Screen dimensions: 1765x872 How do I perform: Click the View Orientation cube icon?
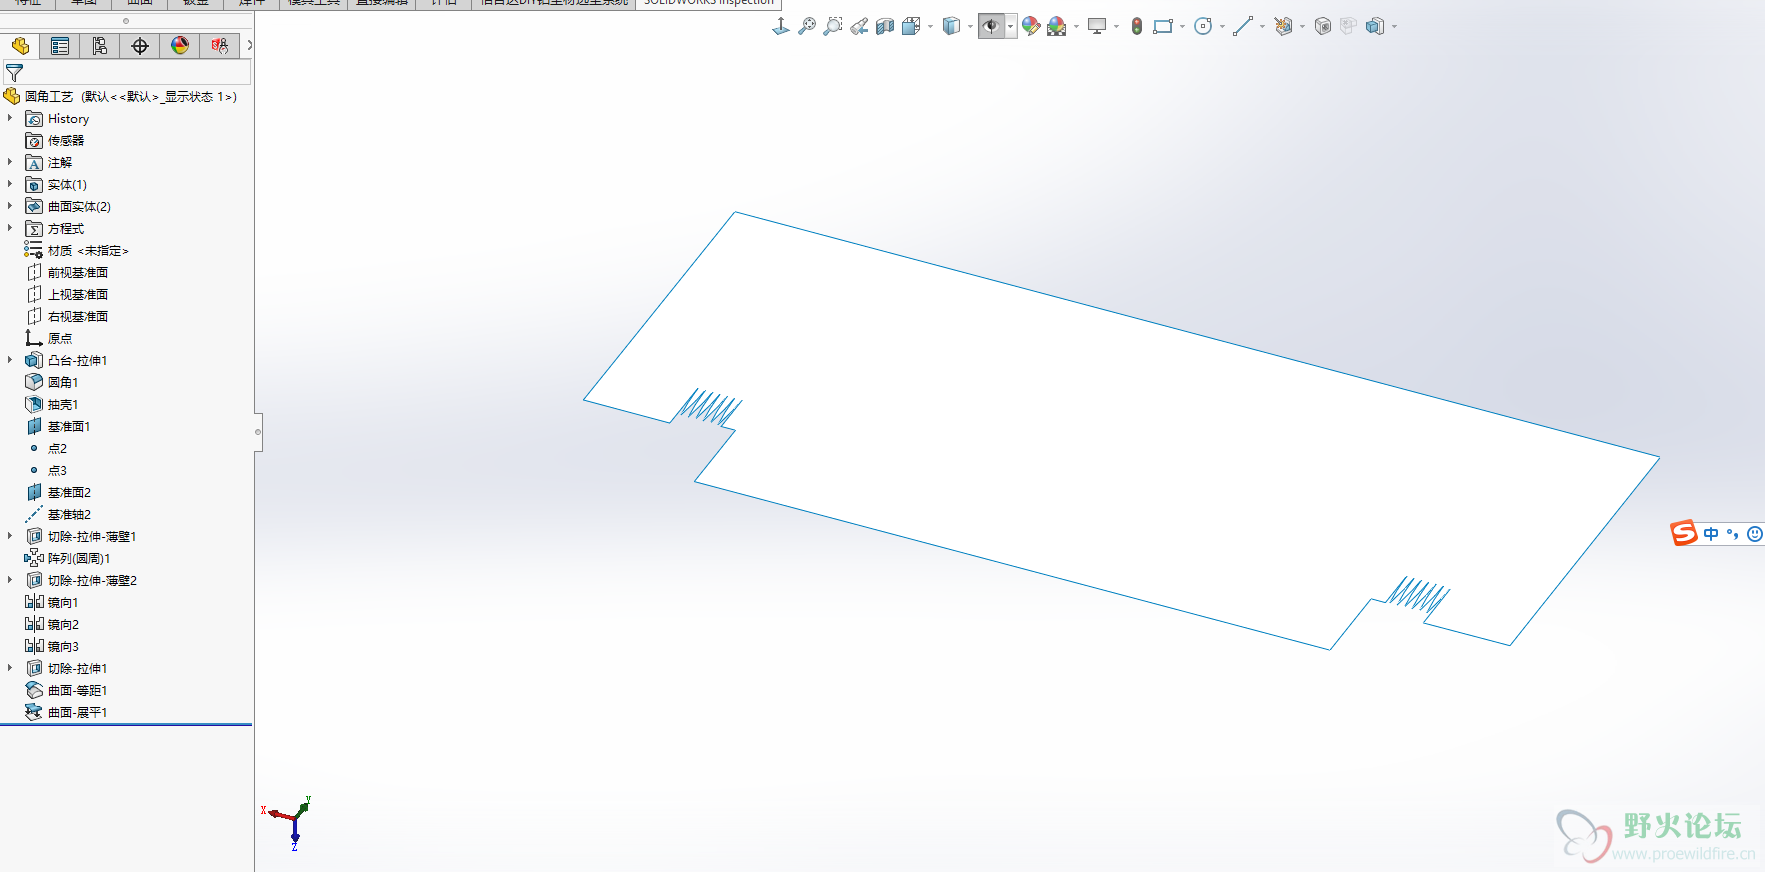pos(911,26)
